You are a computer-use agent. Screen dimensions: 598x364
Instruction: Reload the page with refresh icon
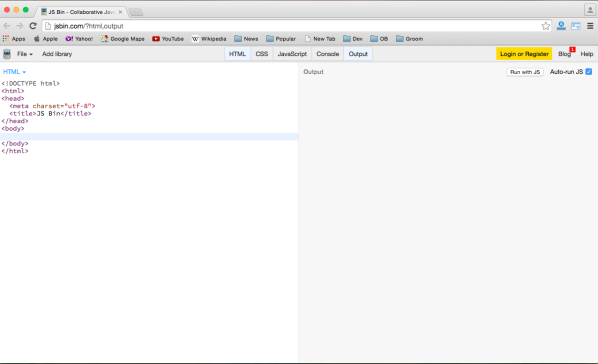[x=33, y=26]
